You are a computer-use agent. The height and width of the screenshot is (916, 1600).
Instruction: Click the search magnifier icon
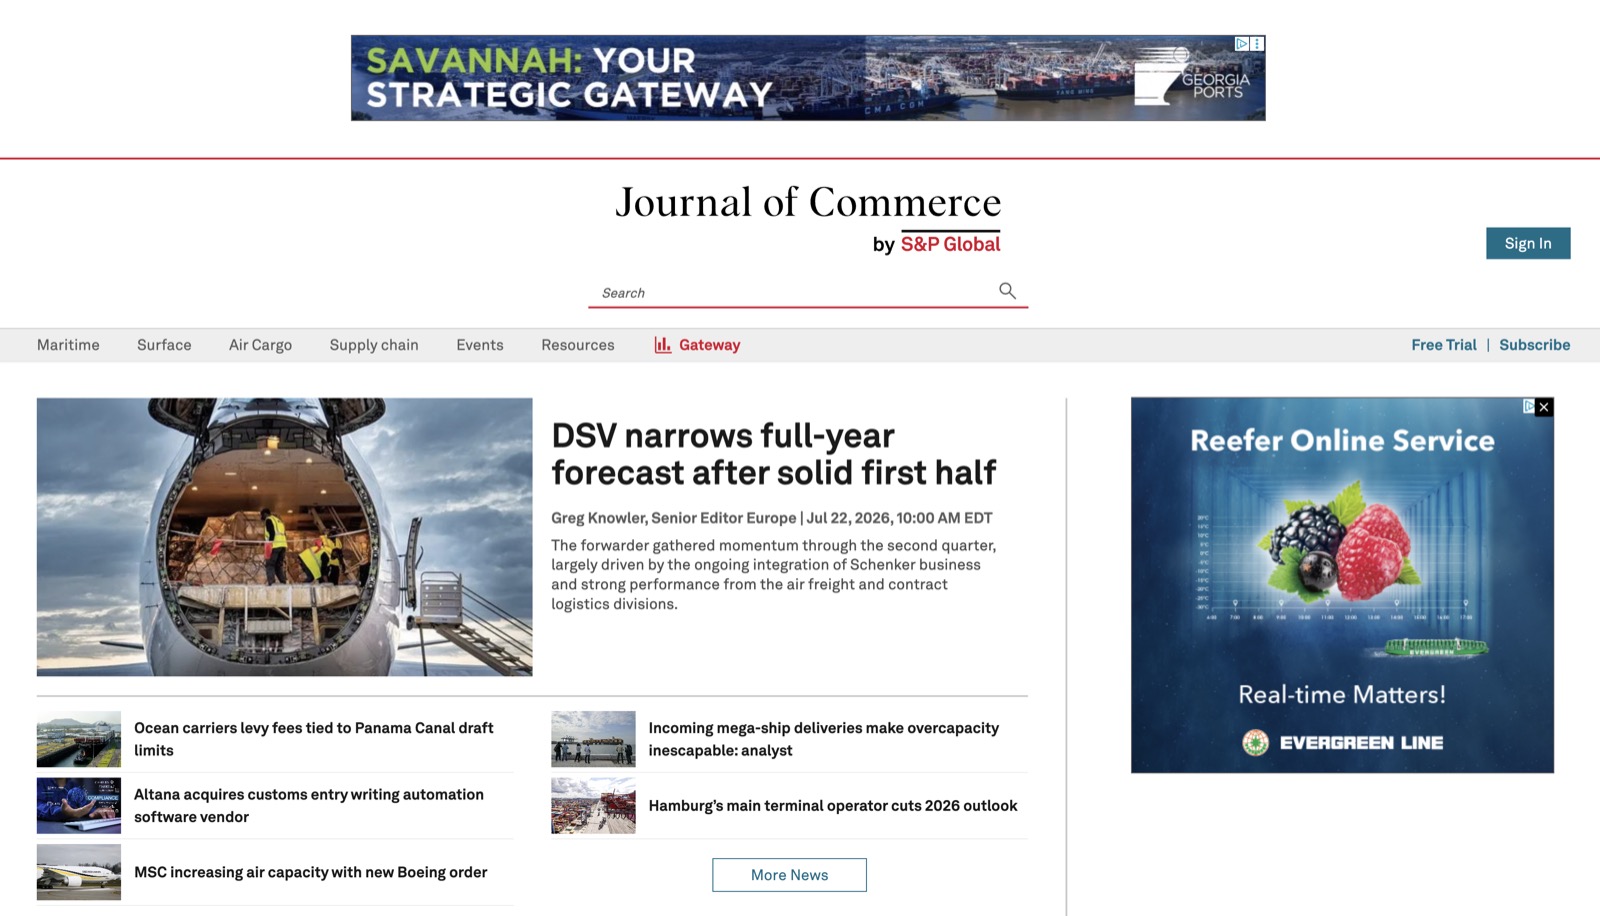coord(1007,291)
